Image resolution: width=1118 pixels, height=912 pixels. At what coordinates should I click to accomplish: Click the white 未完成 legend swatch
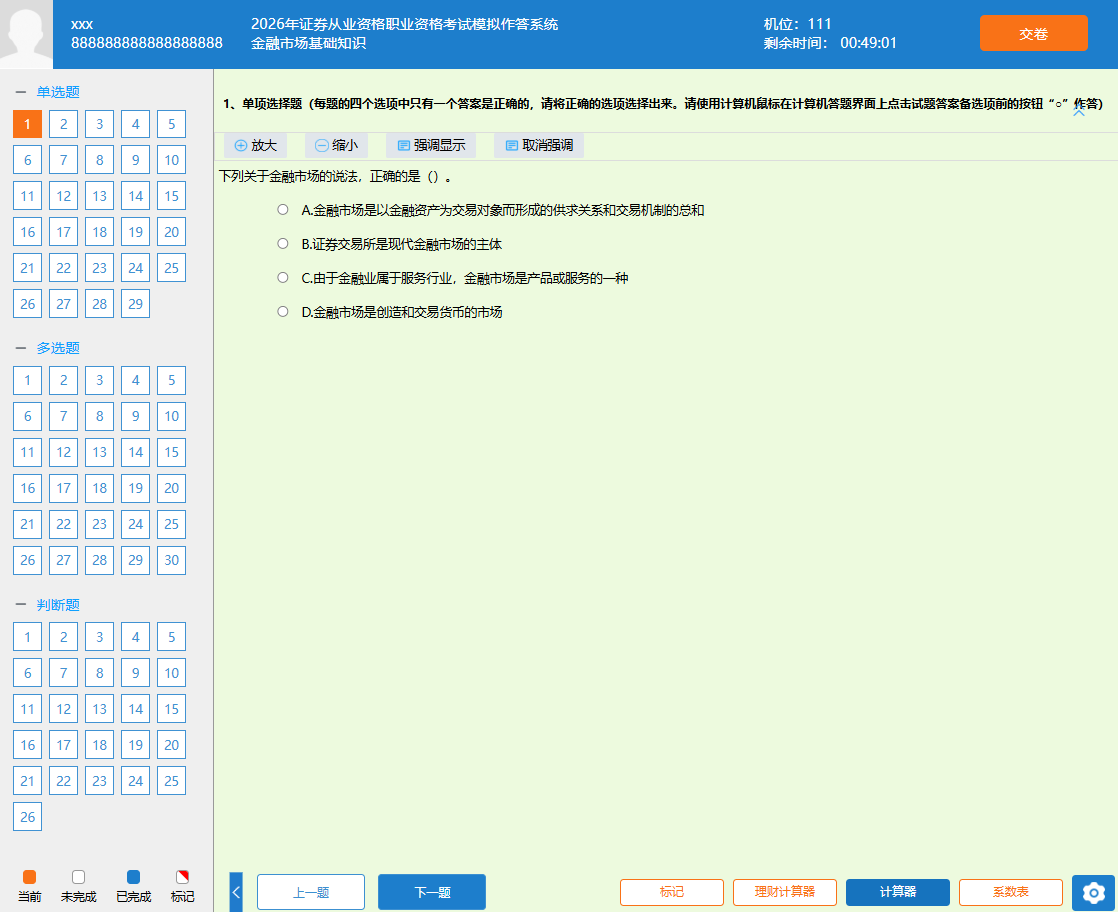click(78, 877)
